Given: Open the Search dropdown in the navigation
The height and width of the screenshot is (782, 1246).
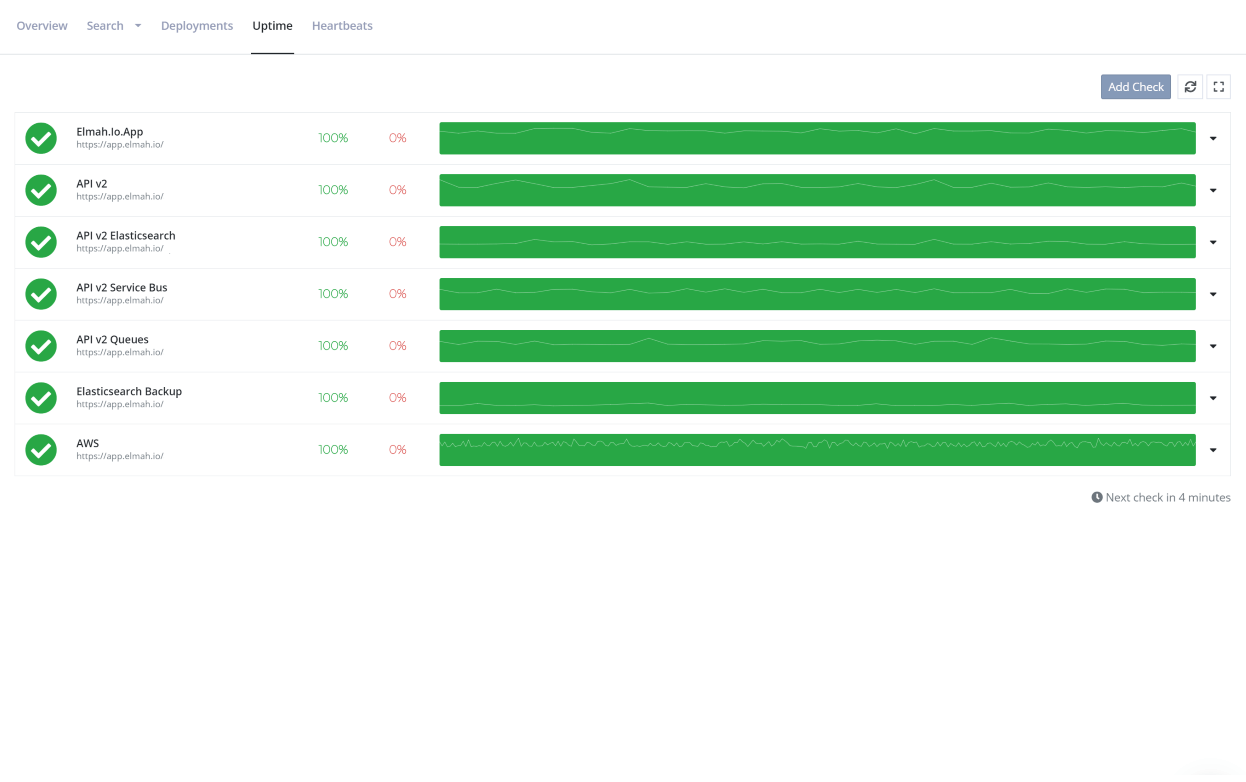Looking at the screenshot, I should (x=113, y=25).
